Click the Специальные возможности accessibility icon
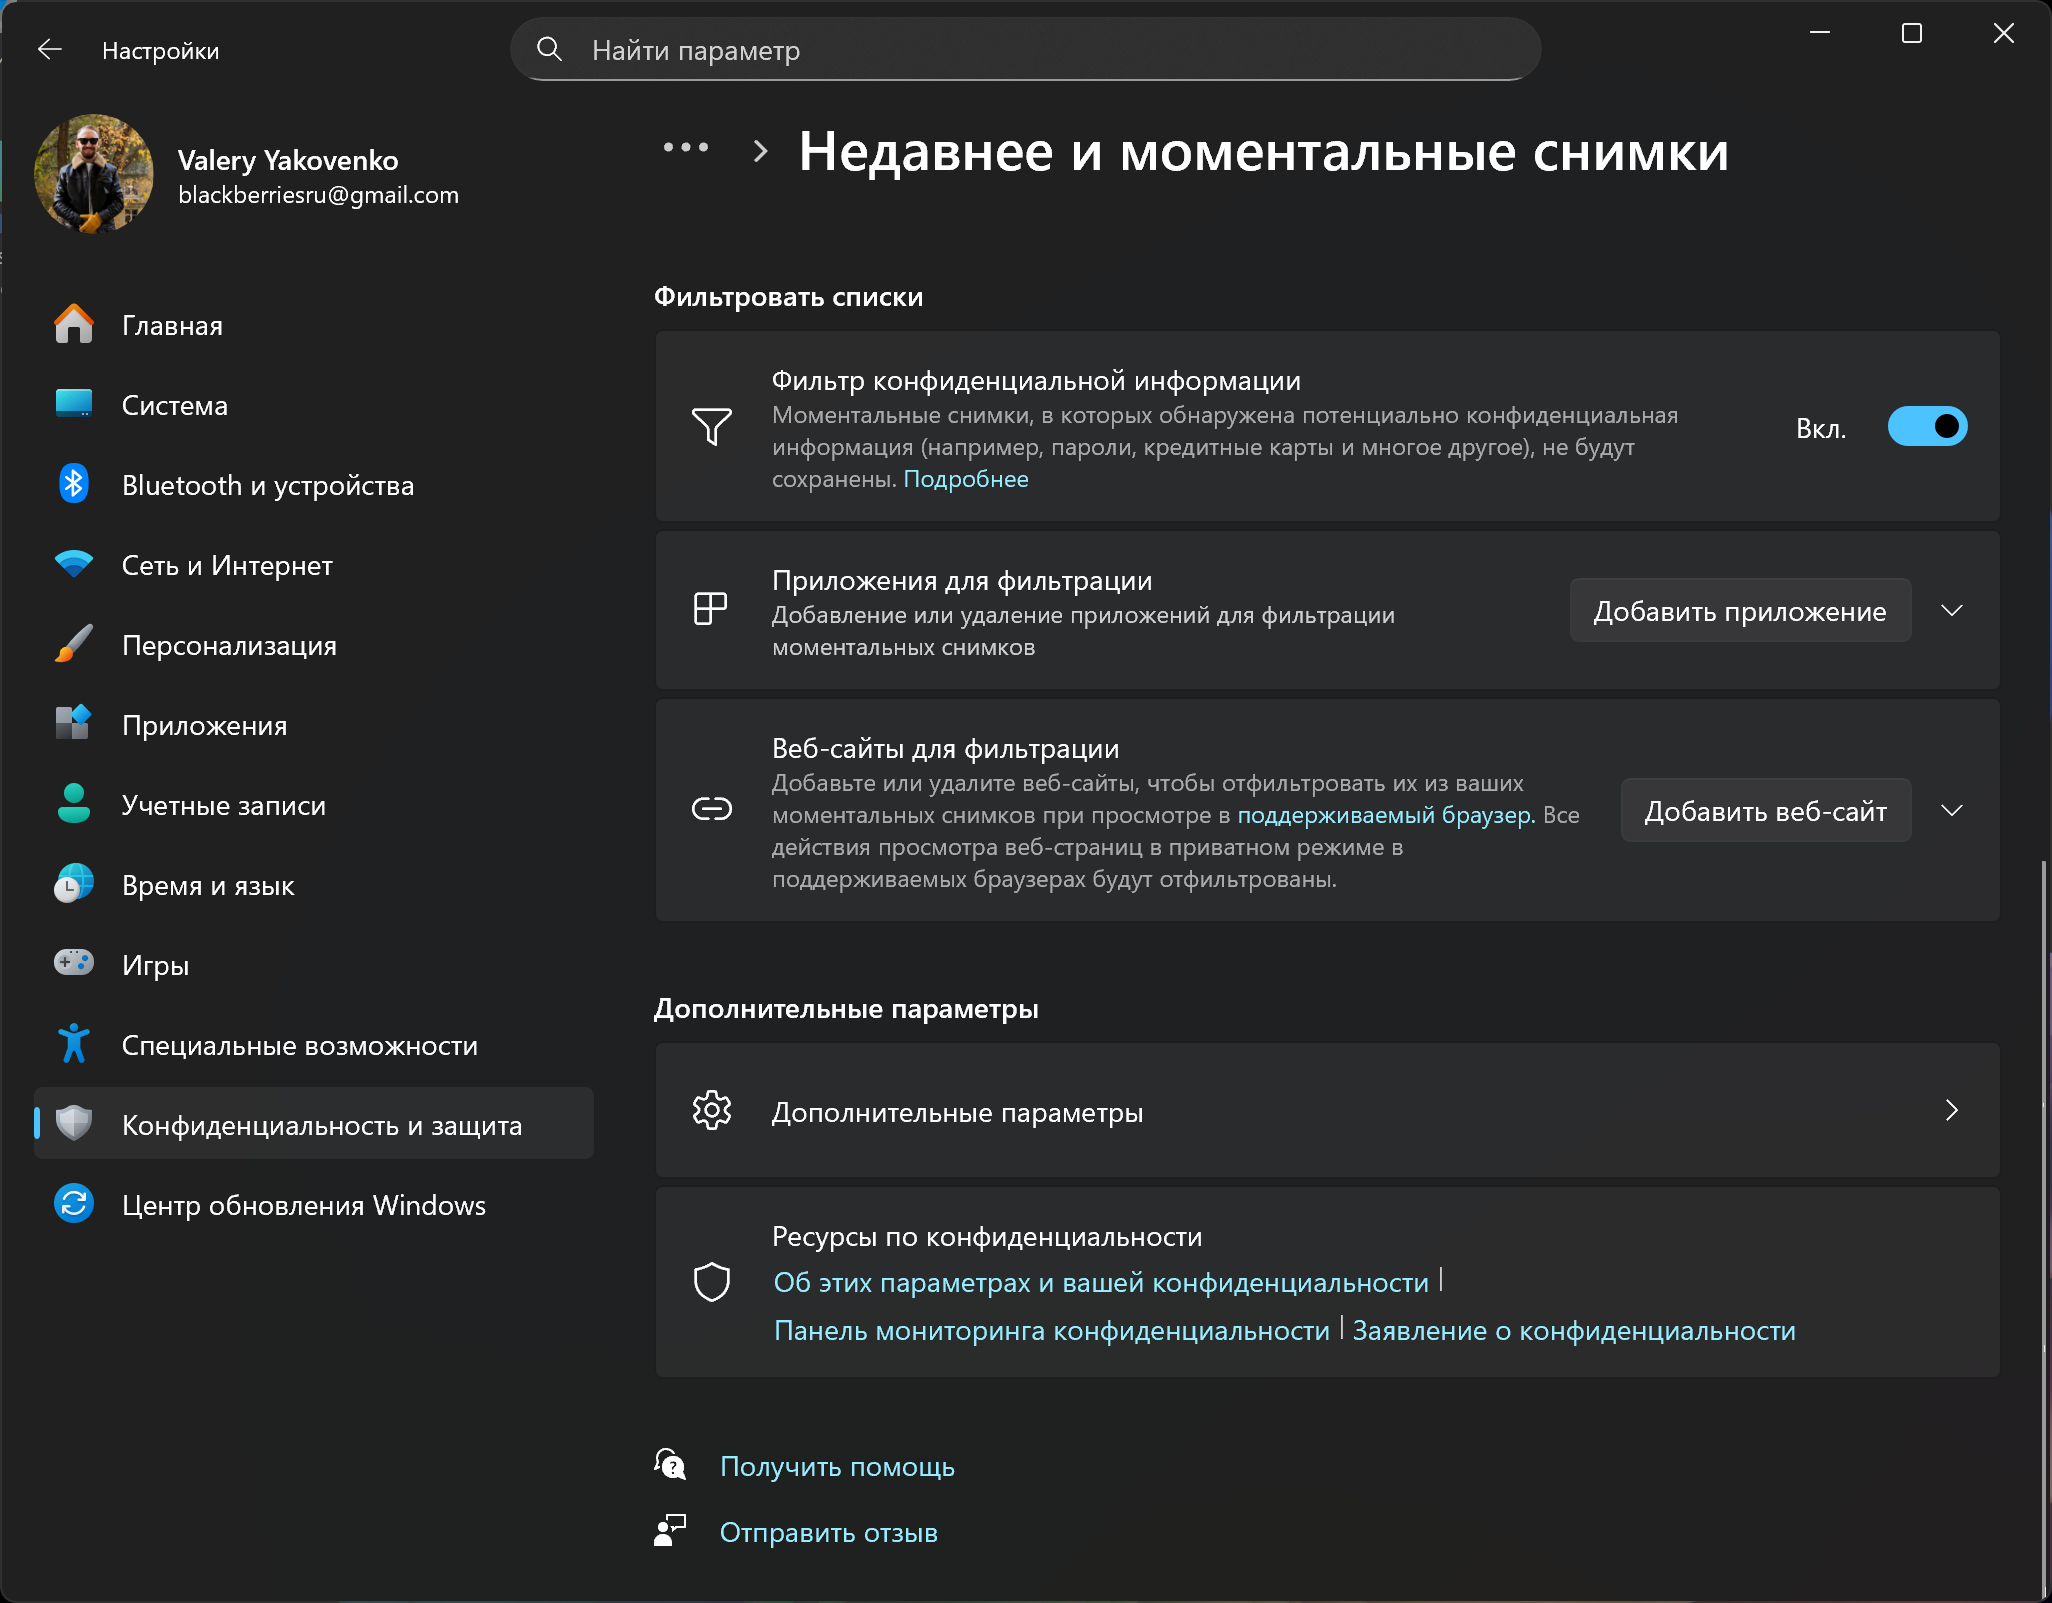Image resolution: width=2052 pixels, height=1603 pixels. 73,1044
